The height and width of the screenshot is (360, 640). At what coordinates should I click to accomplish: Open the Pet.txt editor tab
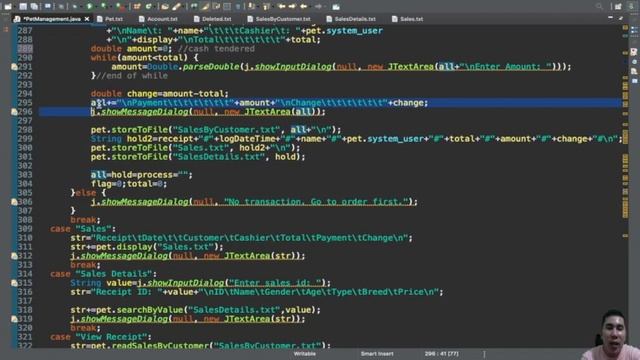click(110, 19)
